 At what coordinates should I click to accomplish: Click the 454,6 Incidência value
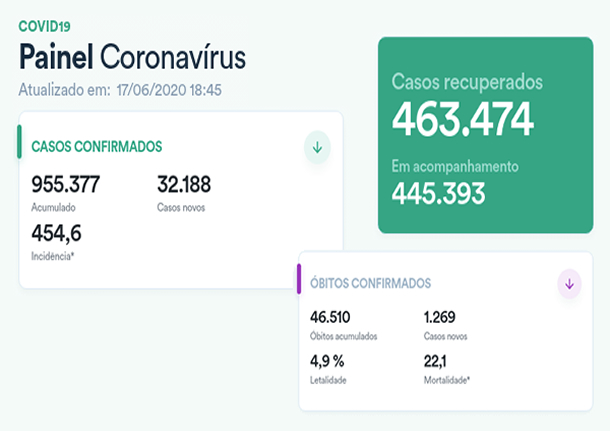[x=57, y=232]
